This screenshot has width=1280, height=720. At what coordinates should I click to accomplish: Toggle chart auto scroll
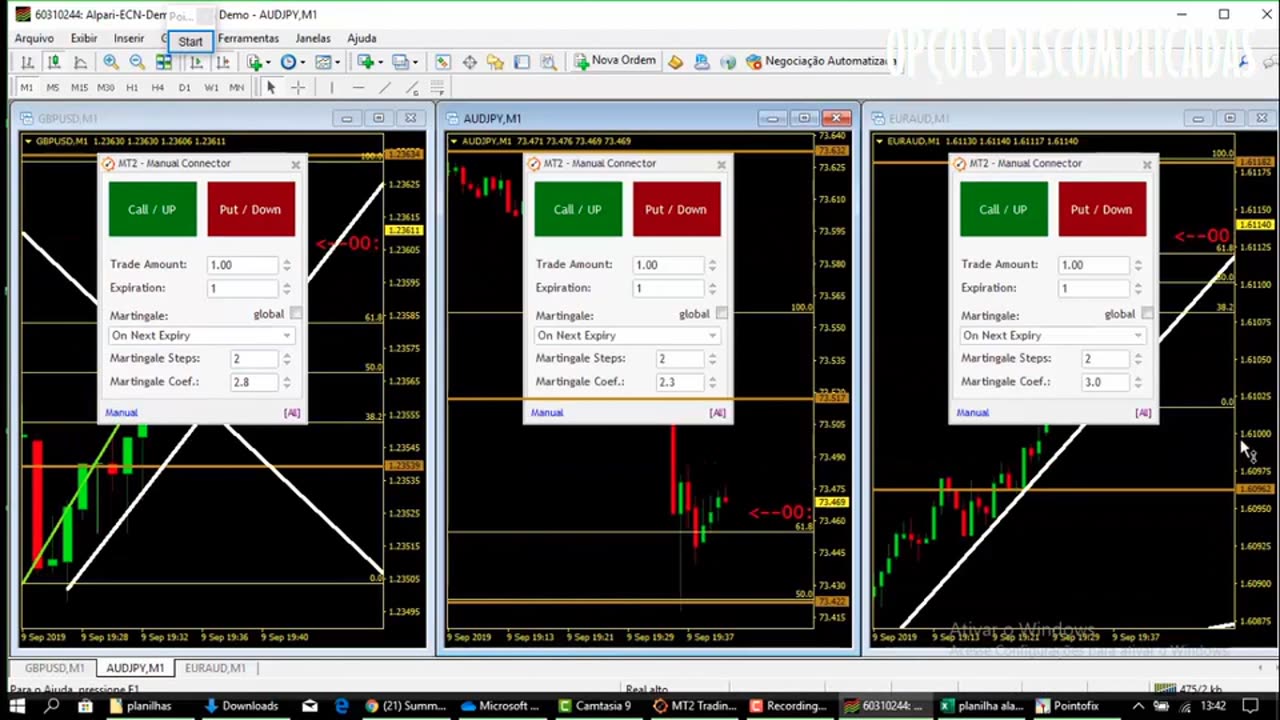196,62
